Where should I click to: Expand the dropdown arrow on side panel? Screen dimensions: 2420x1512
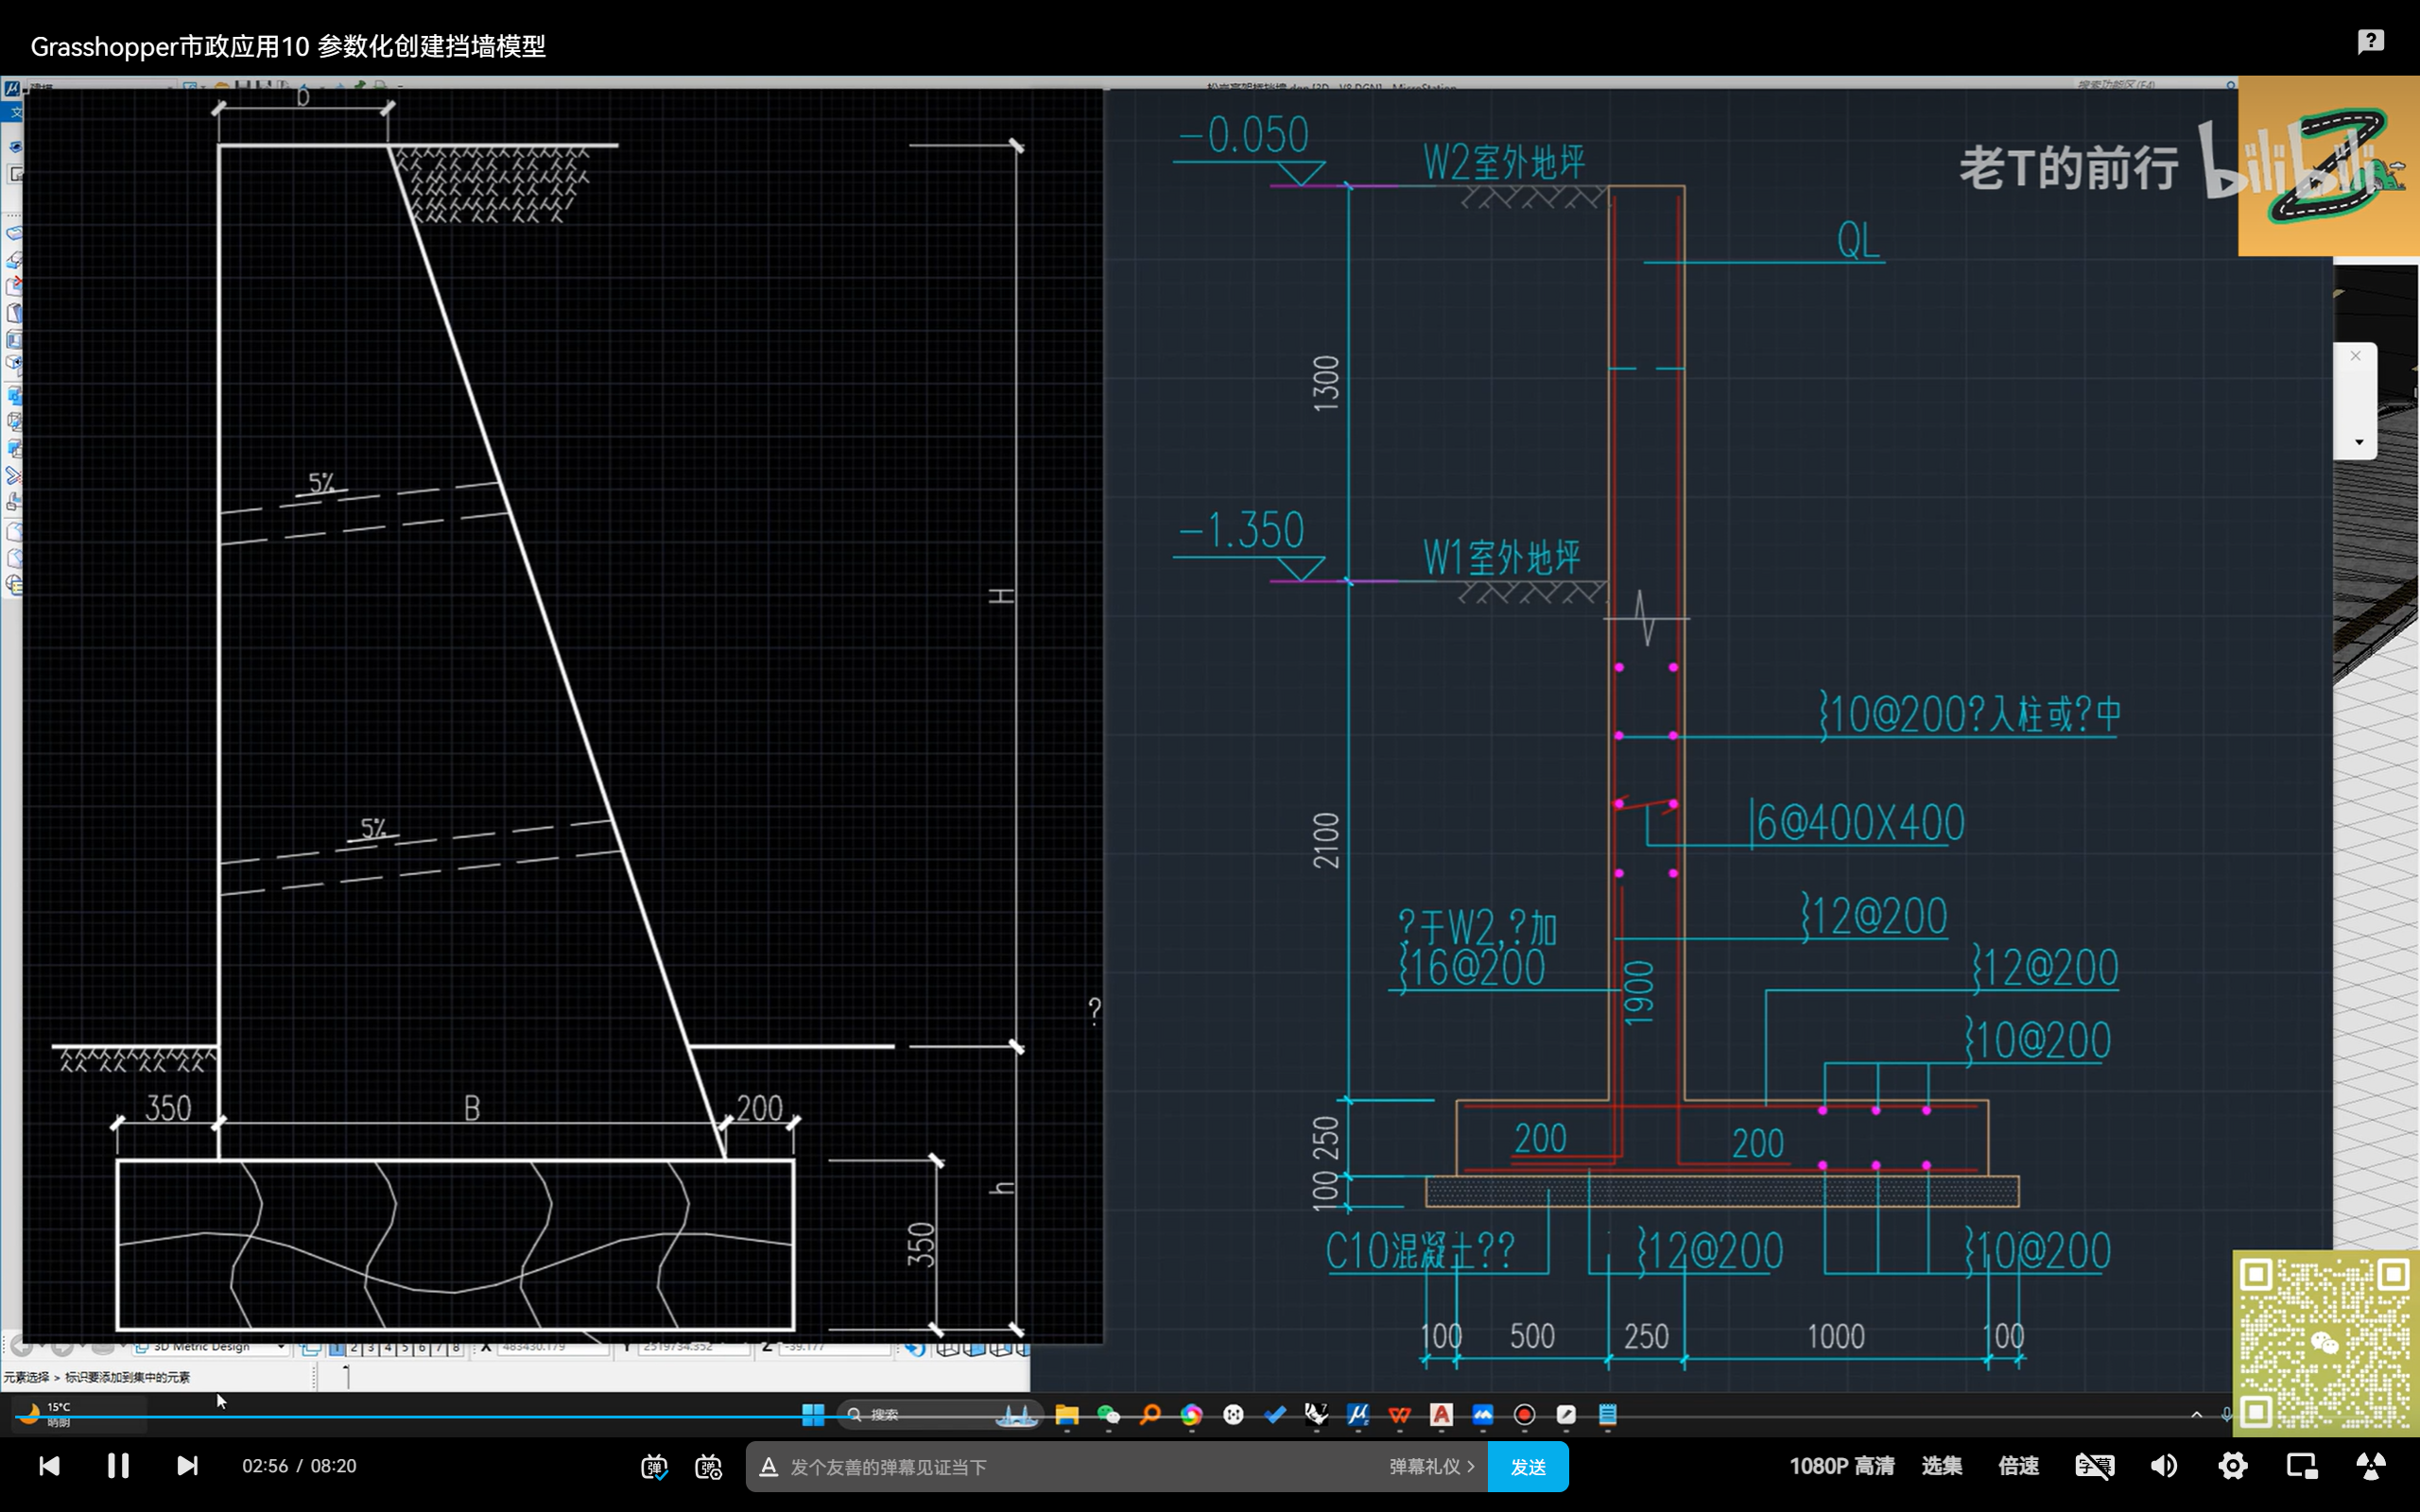click(2359, 442)
